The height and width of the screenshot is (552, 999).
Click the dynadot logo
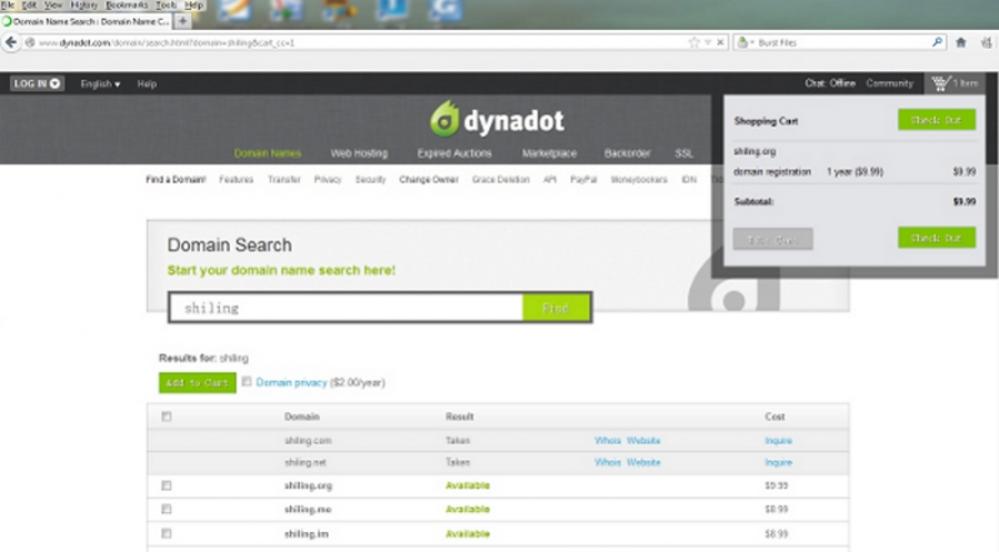point(497,119)
